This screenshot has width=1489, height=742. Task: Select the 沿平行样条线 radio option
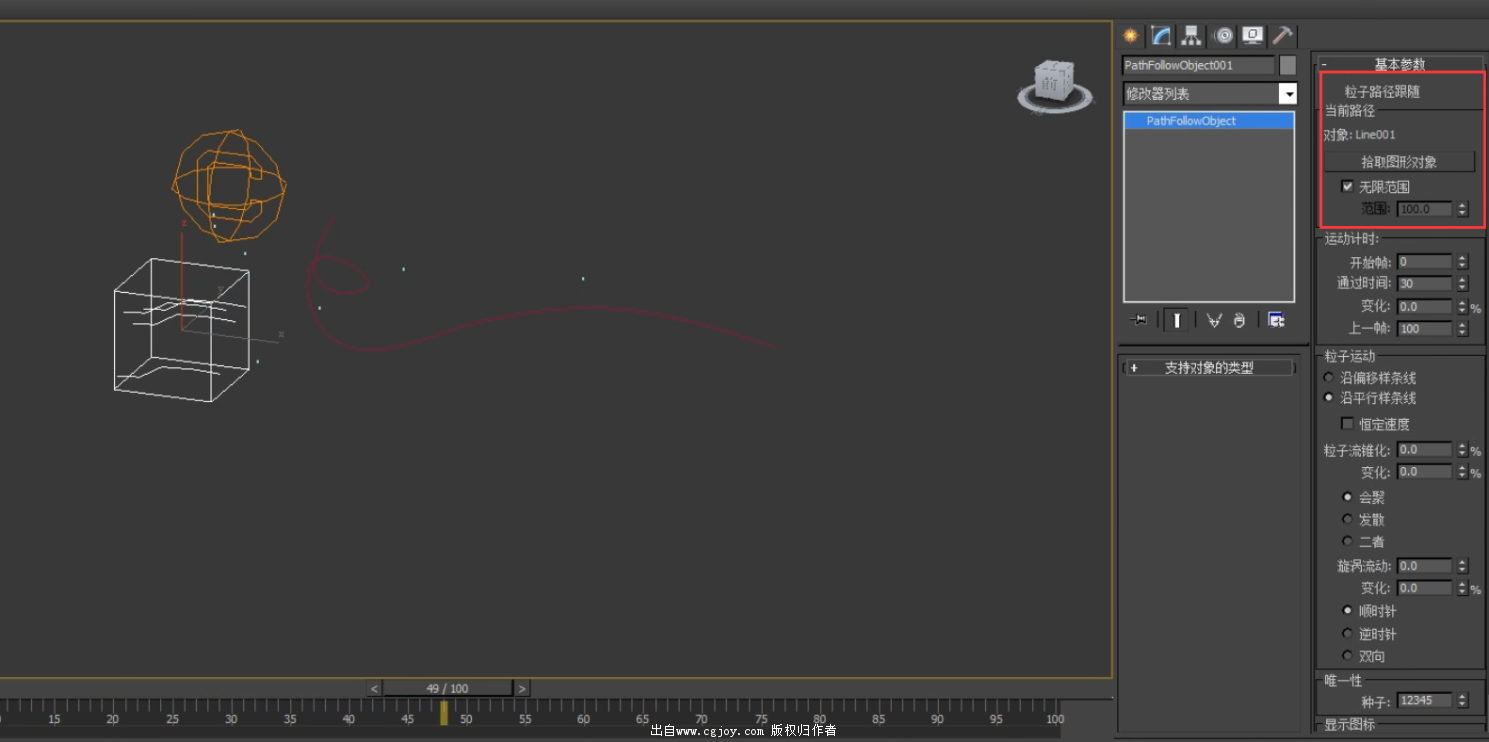coord(1329,398)
